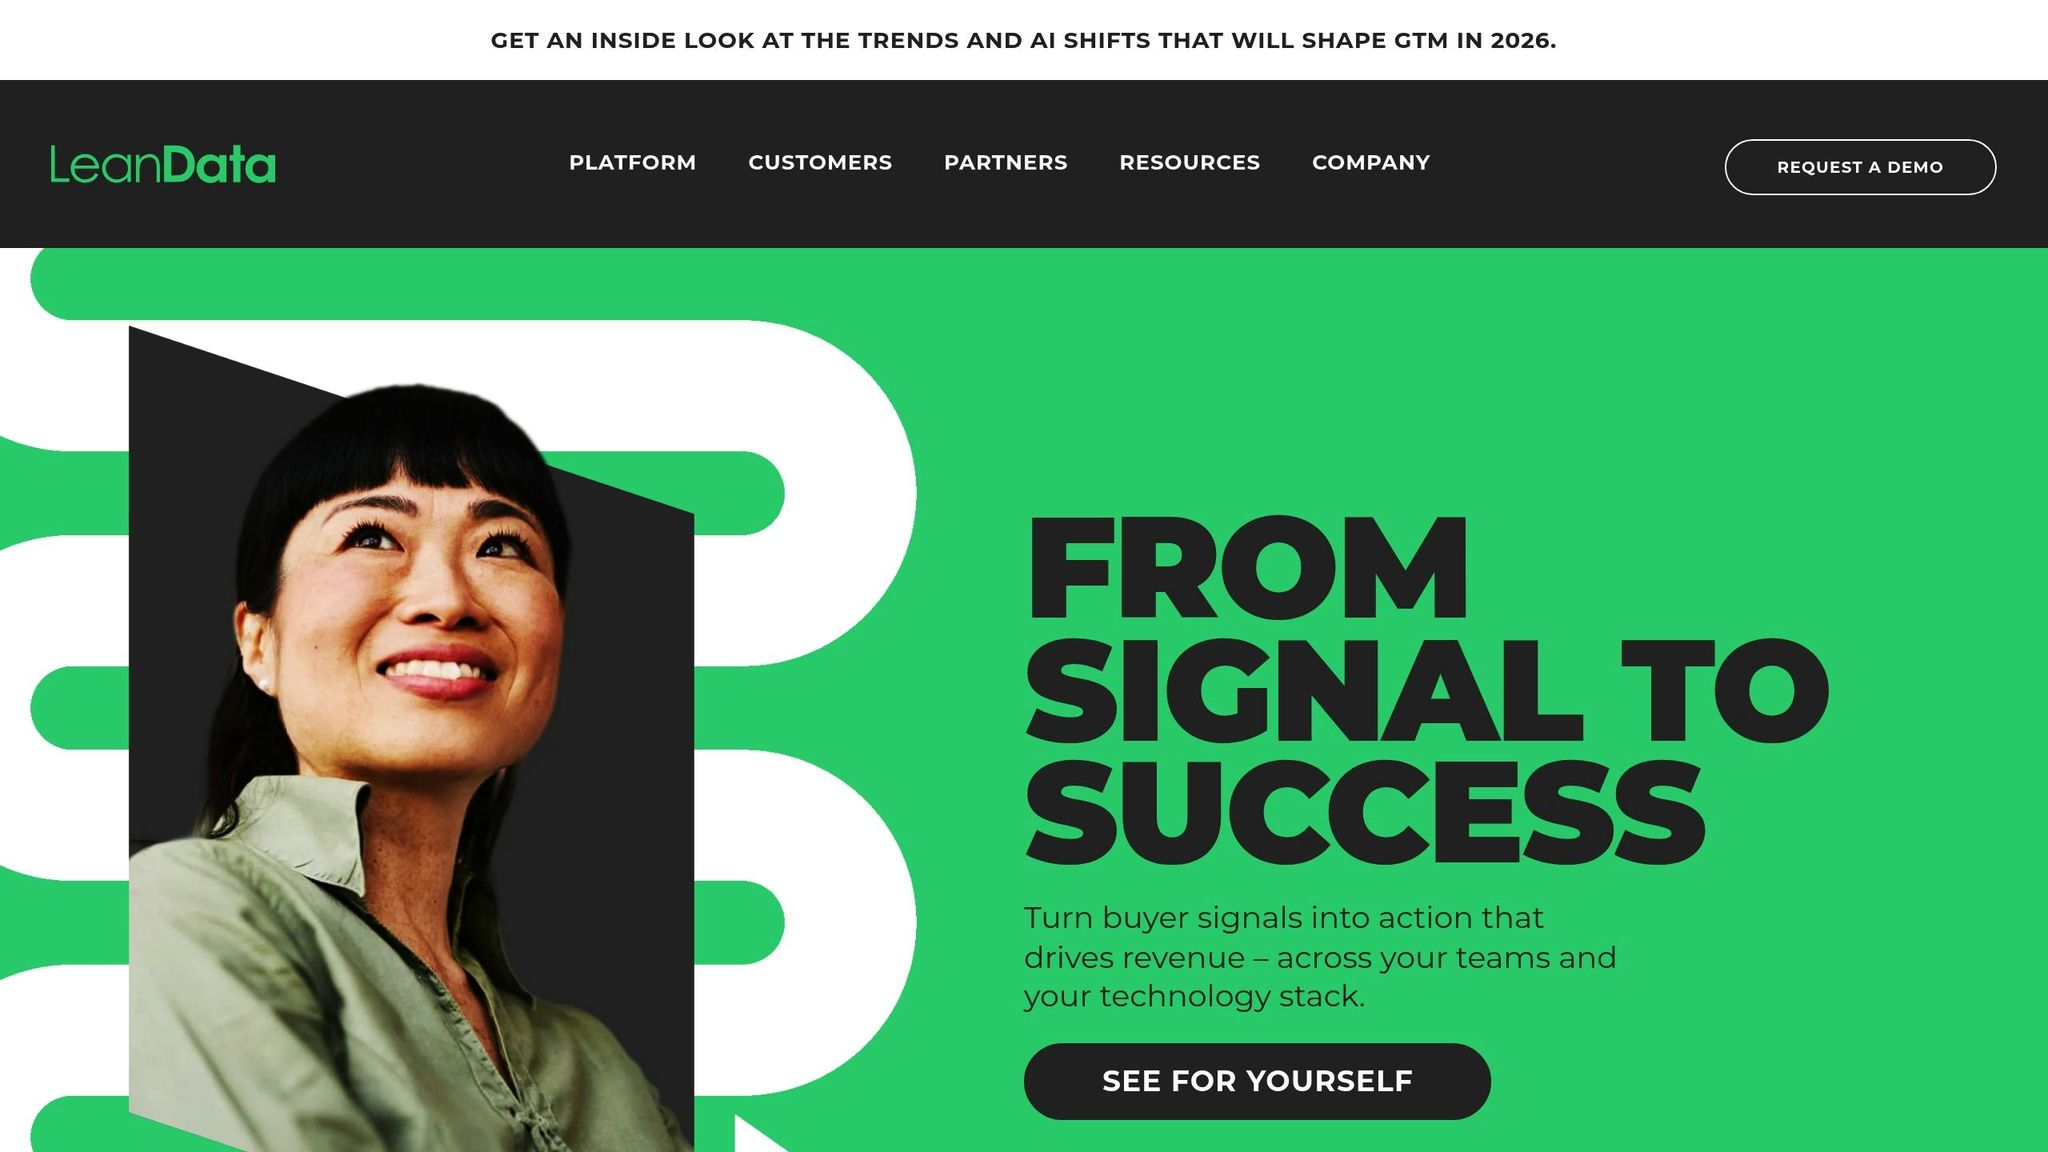This screenshot has height=1152, width=2048.
Task: Click the smiling woman hero photo
Action: [x=400, y=760]
